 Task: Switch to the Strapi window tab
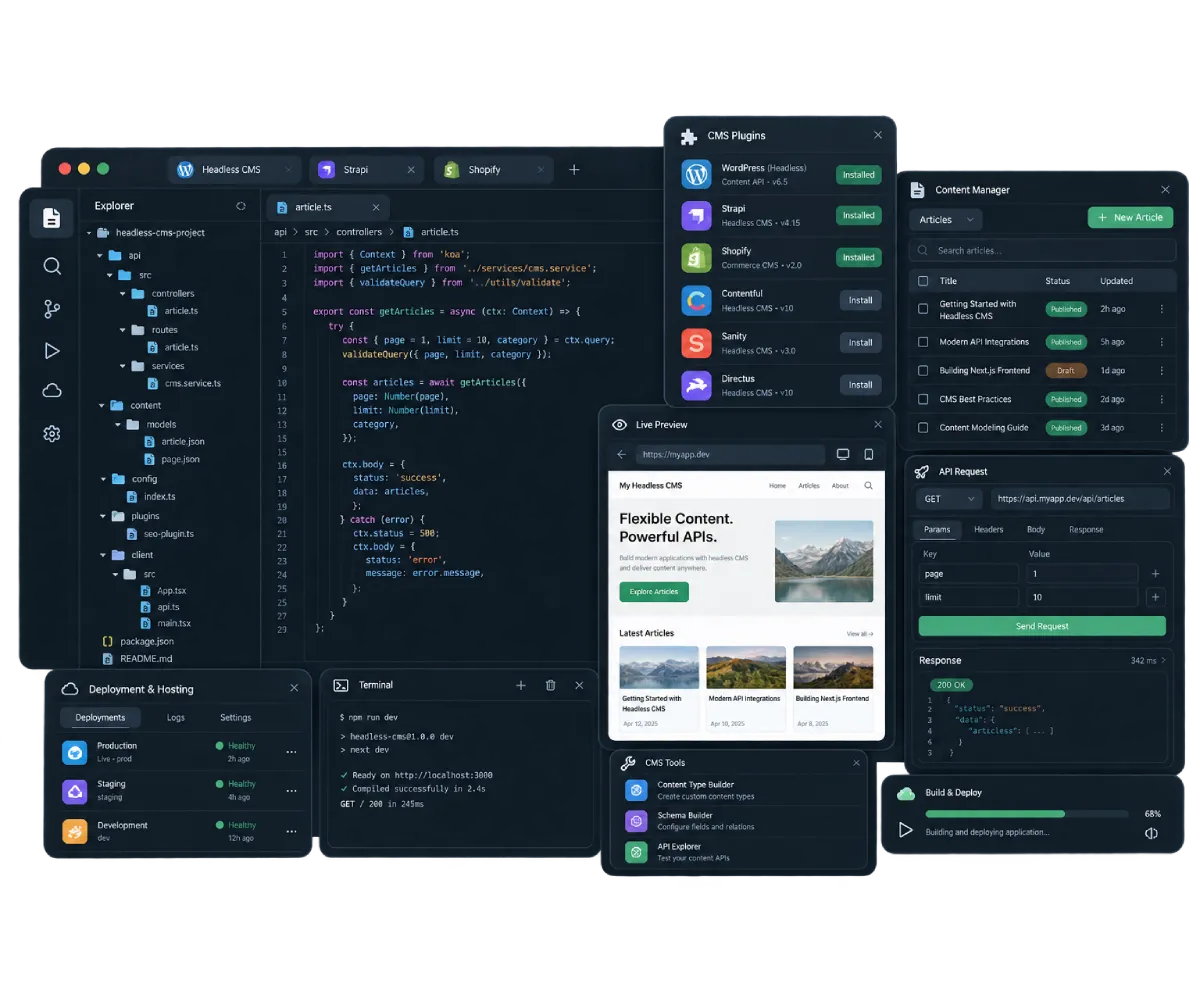point(365,170)
